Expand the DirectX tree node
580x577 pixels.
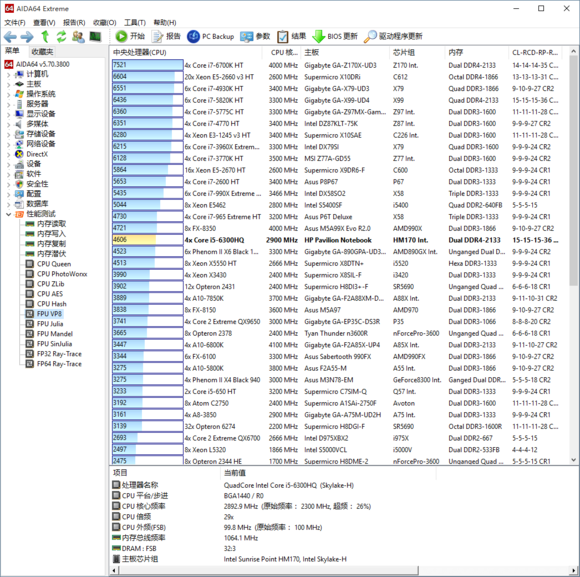(x=8, y=154)
